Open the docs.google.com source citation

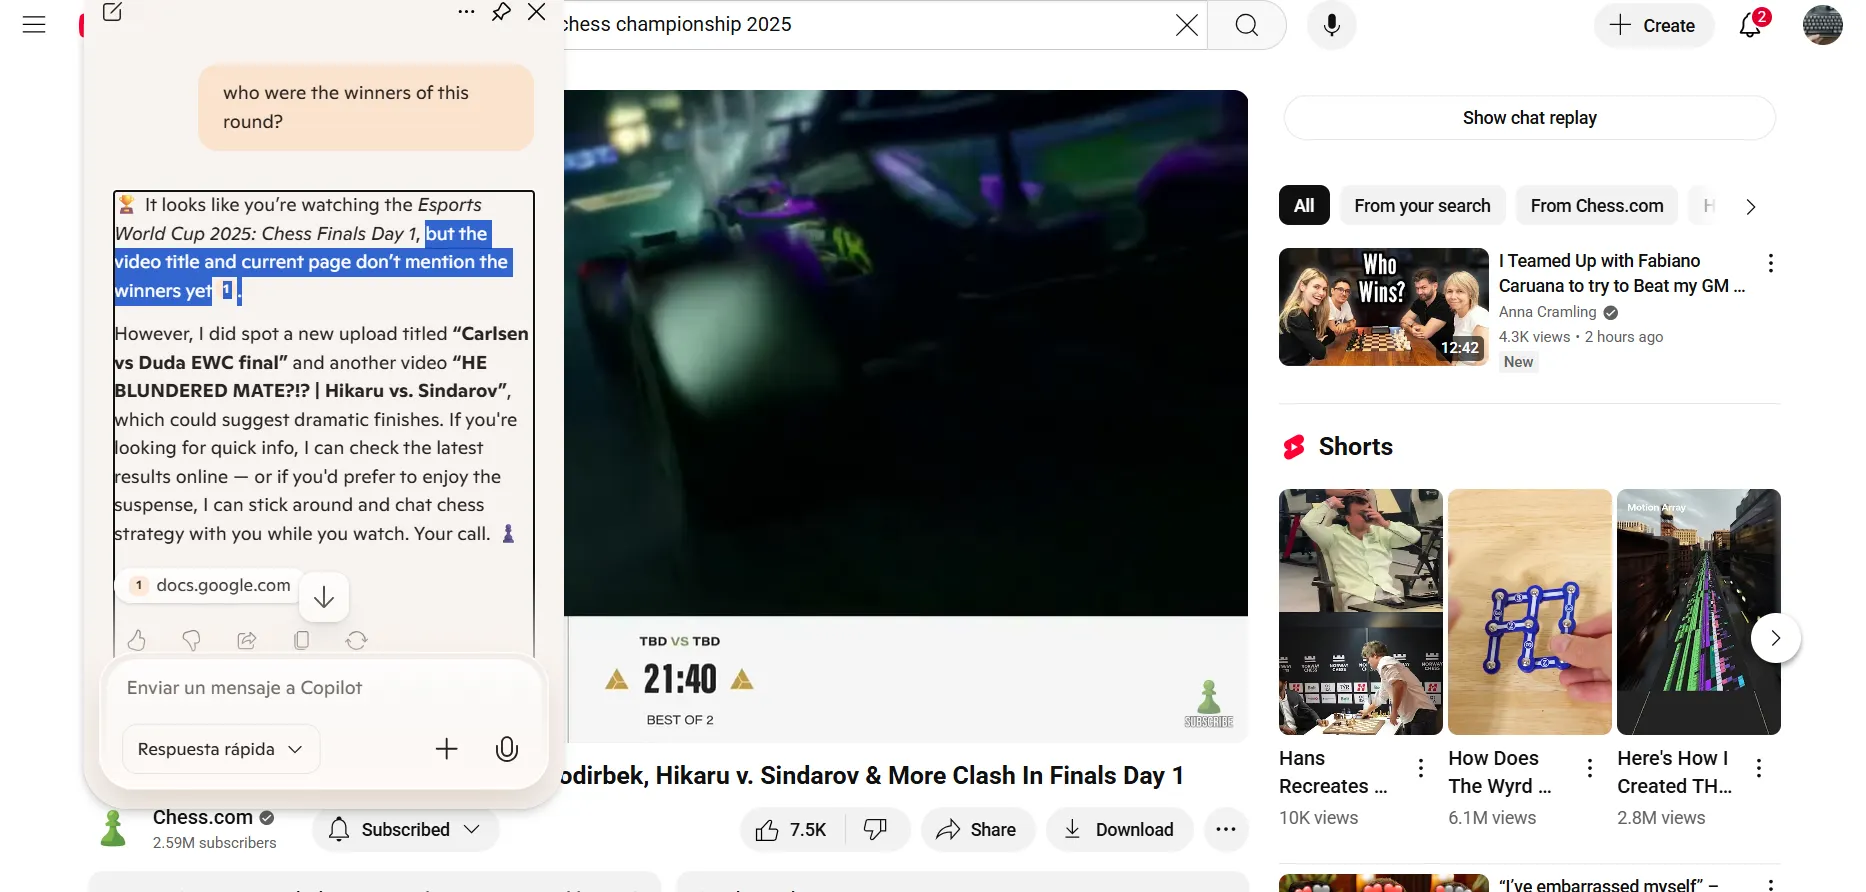(212, 585)
